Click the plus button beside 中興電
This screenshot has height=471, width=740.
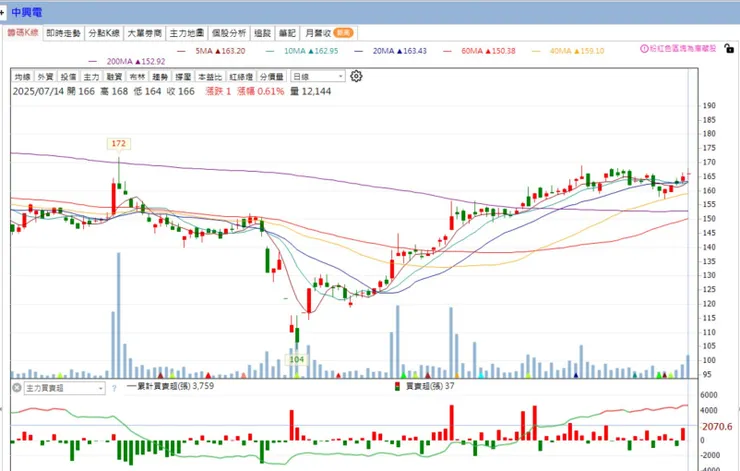tap(2, 12)
